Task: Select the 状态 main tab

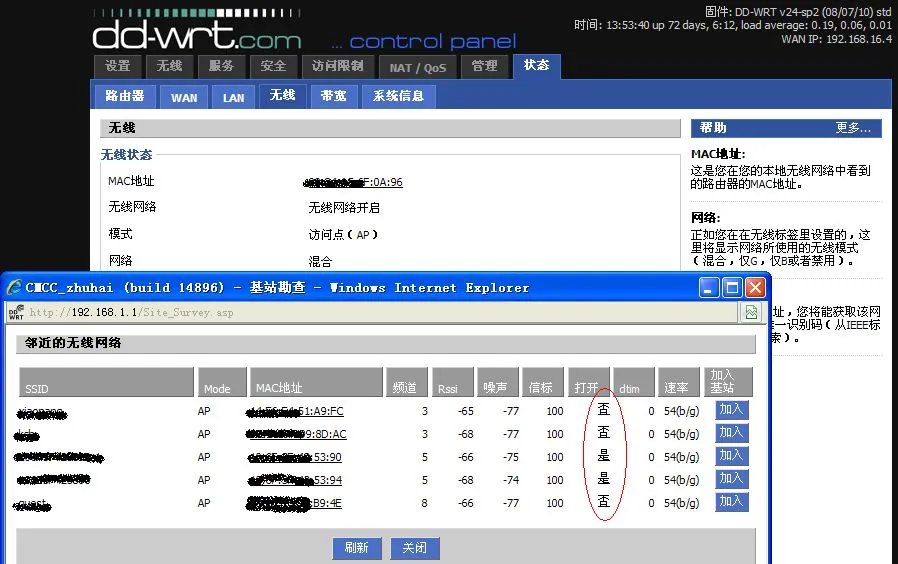Action: [x=537, y=66]
